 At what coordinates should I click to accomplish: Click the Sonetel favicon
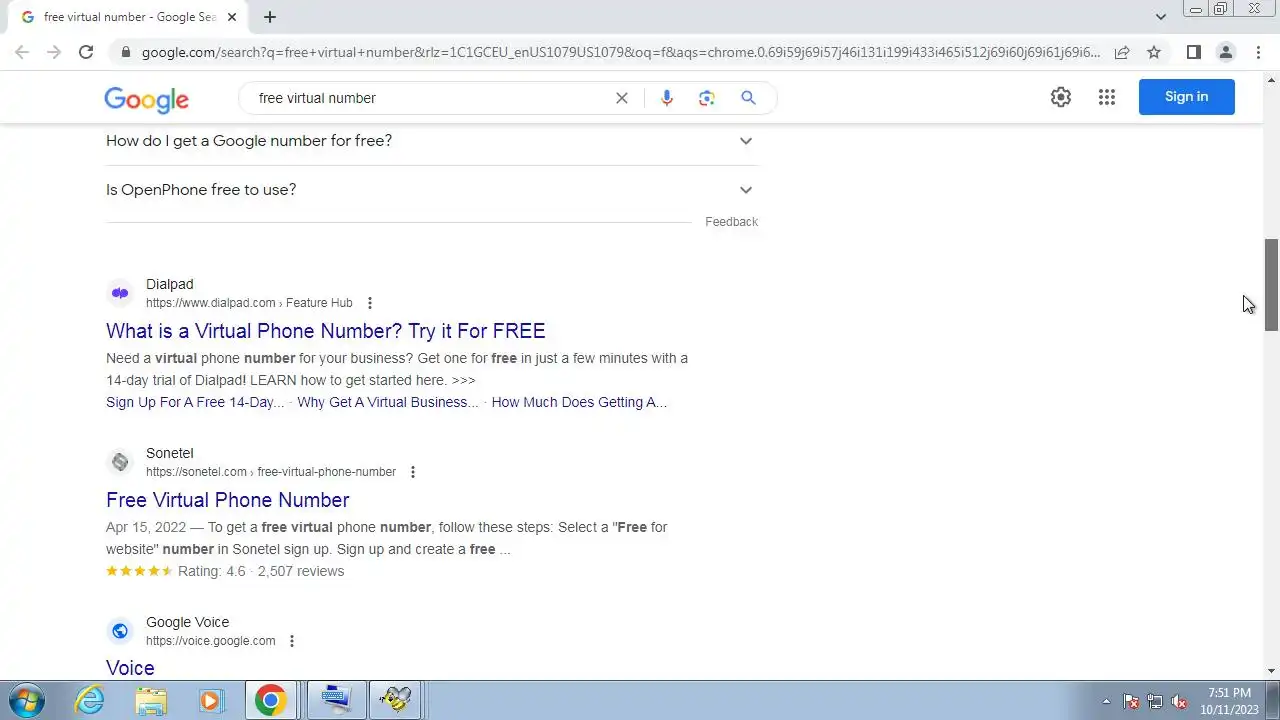120,462
